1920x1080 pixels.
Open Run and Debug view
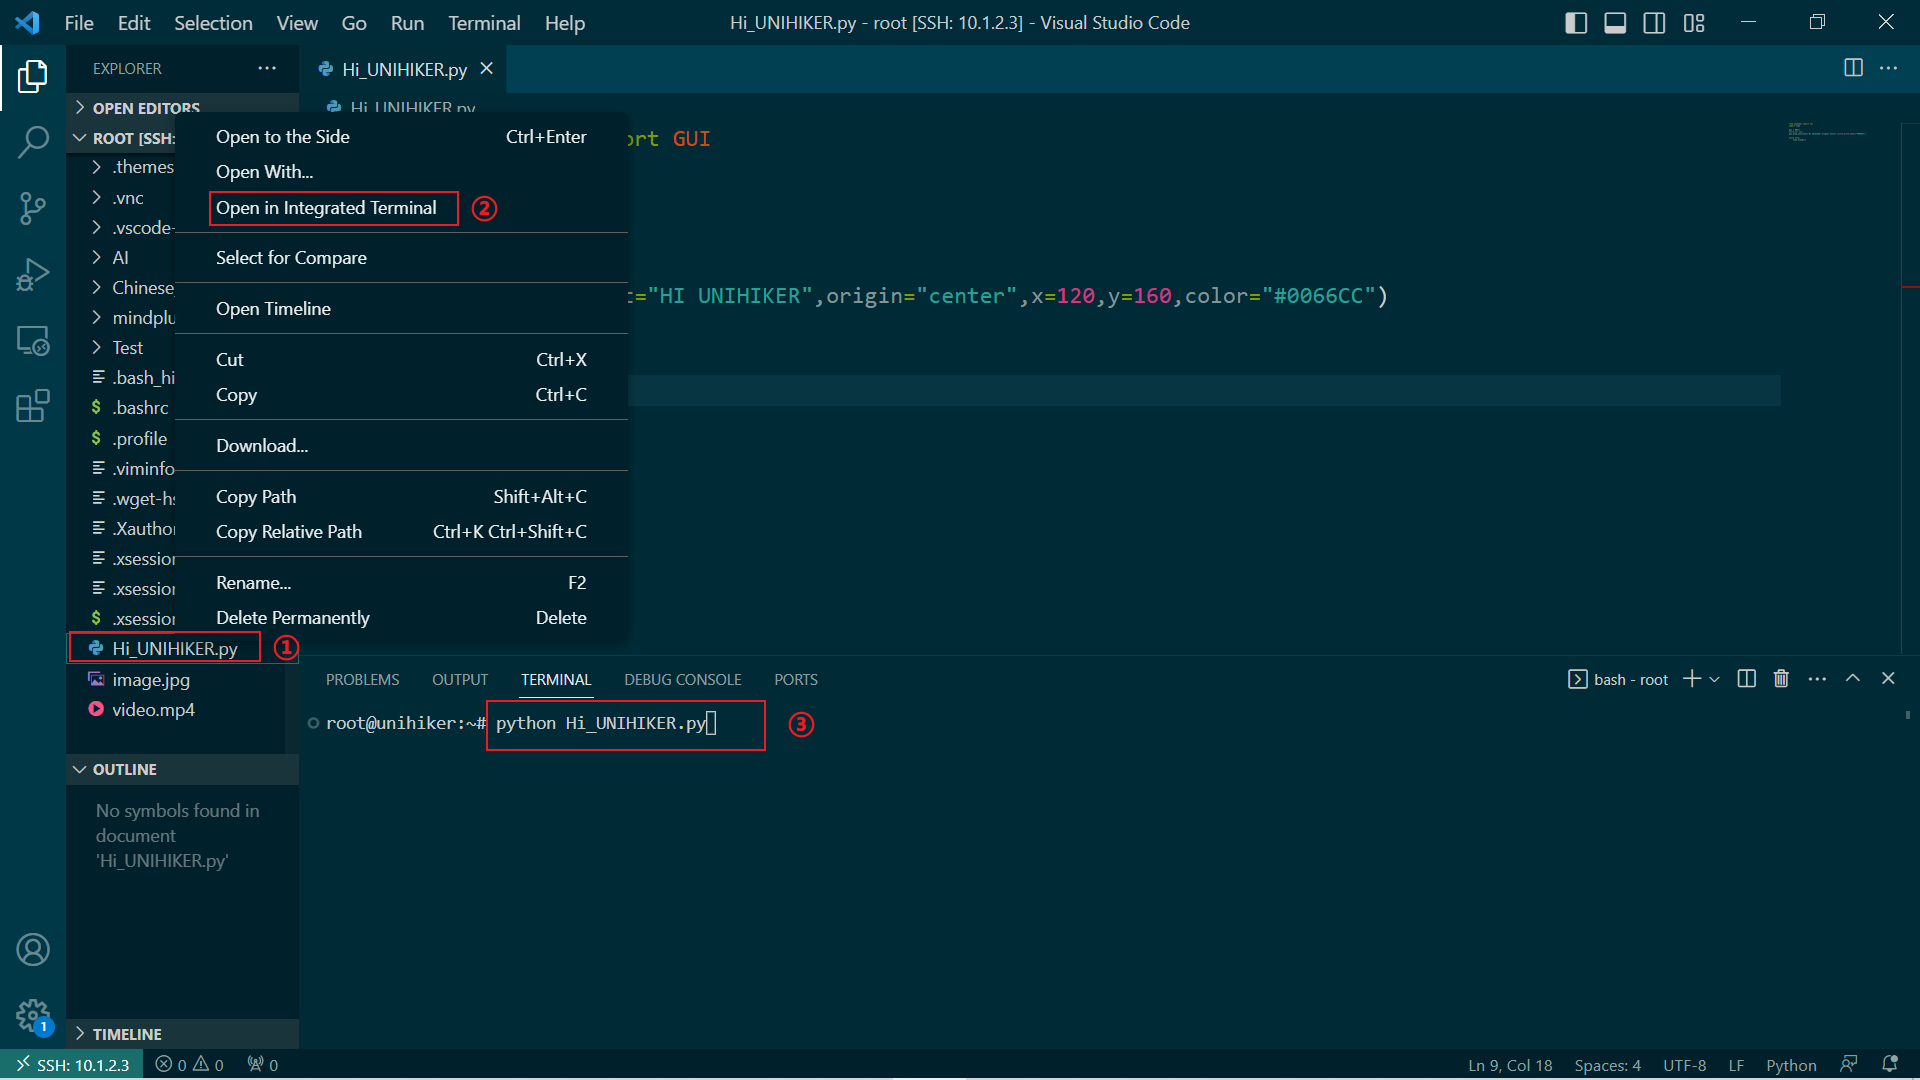tap(33, 274)
